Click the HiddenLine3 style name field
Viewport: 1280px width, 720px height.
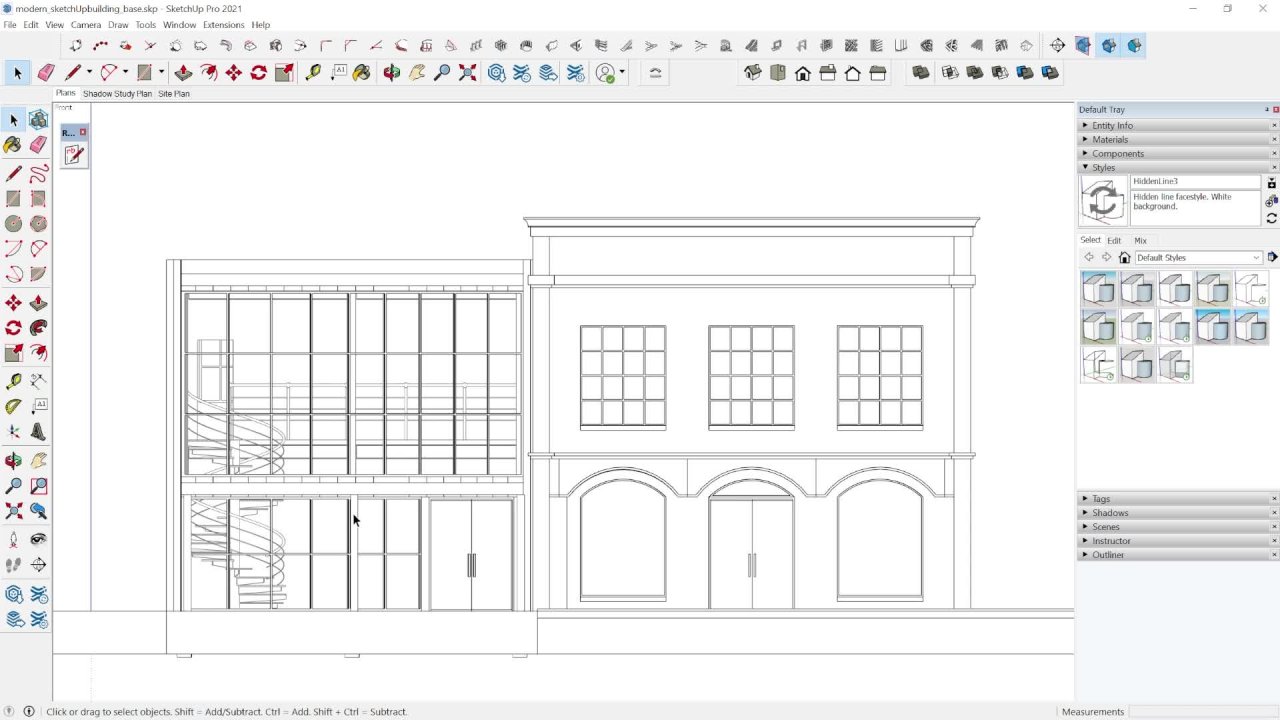pyautogui.click(x=1195, y=182)
